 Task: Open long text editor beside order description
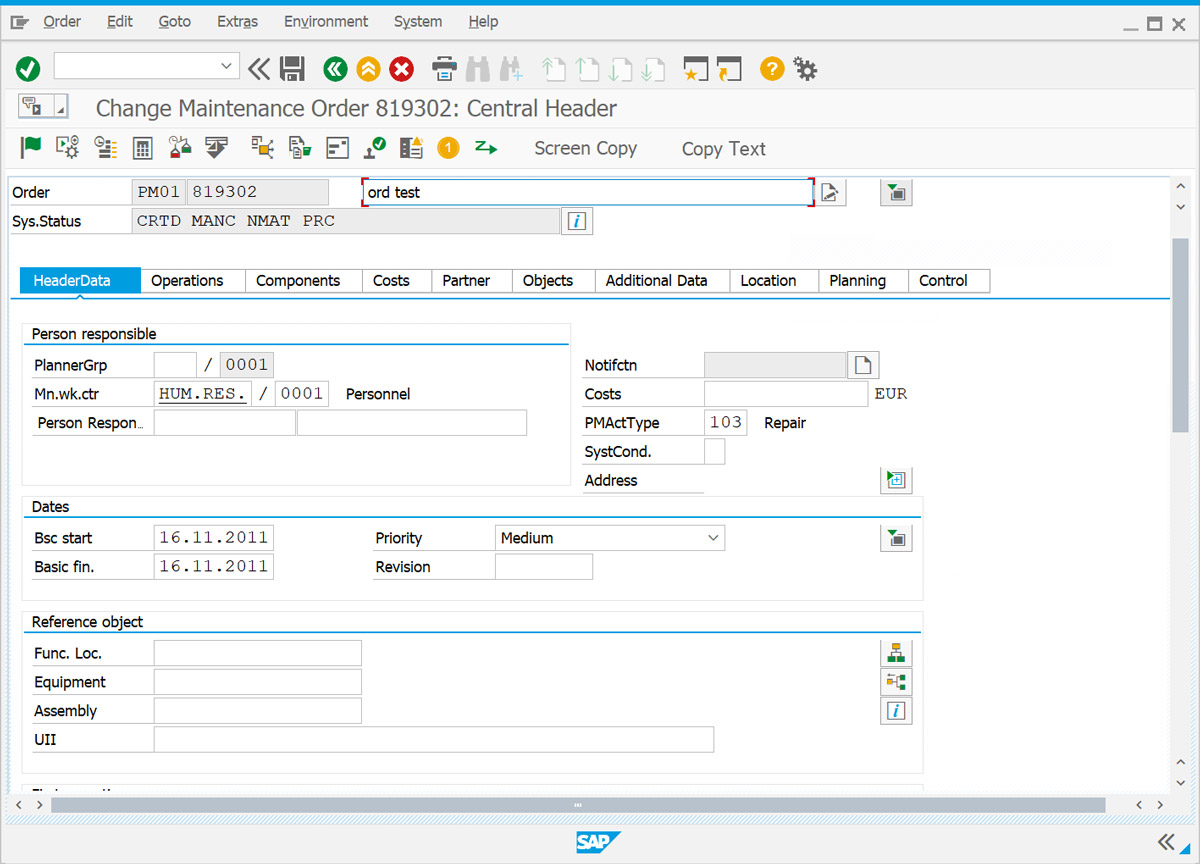[832, 192]
